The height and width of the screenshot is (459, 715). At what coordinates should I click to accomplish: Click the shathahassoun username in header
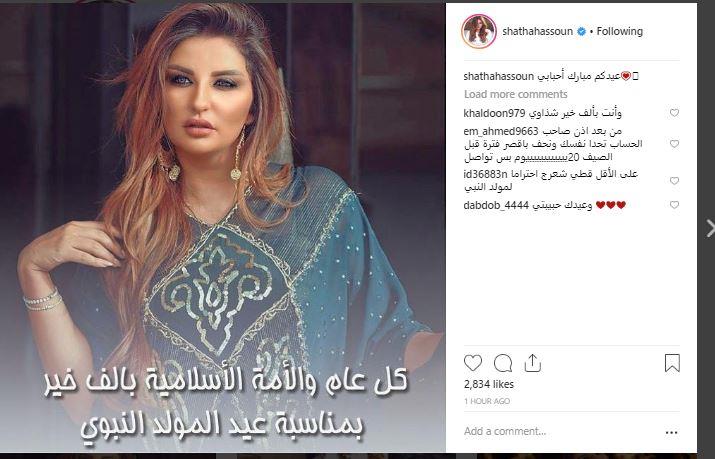[538, 31]
